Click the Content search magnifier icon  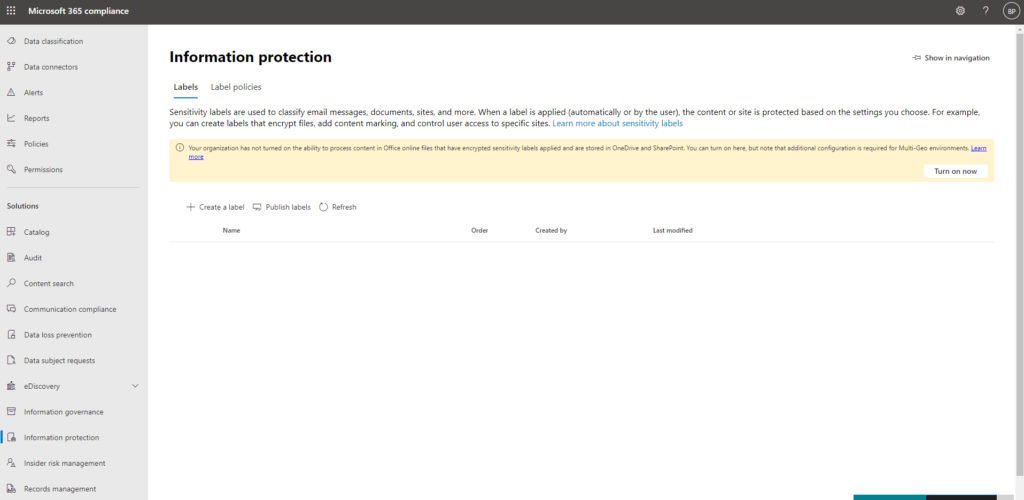10,283
